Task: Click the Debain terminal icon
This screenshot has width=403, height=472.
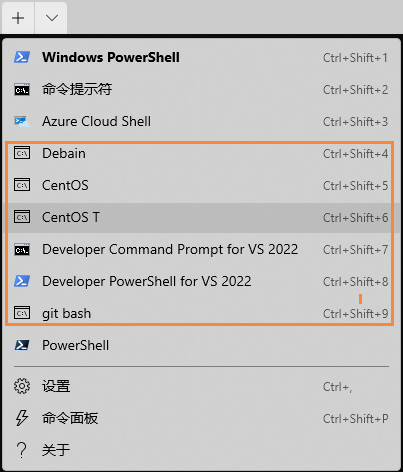Action: tap(22, 153)
